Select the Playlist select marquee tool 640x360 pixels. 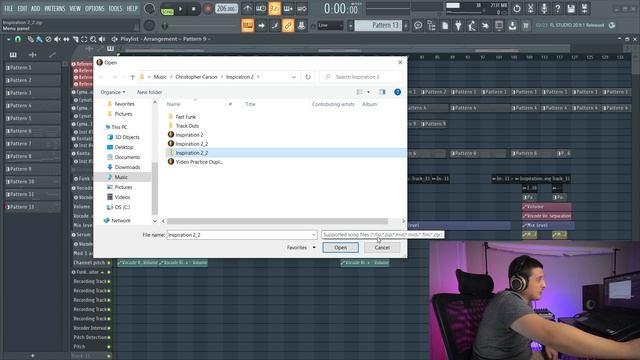84,39
